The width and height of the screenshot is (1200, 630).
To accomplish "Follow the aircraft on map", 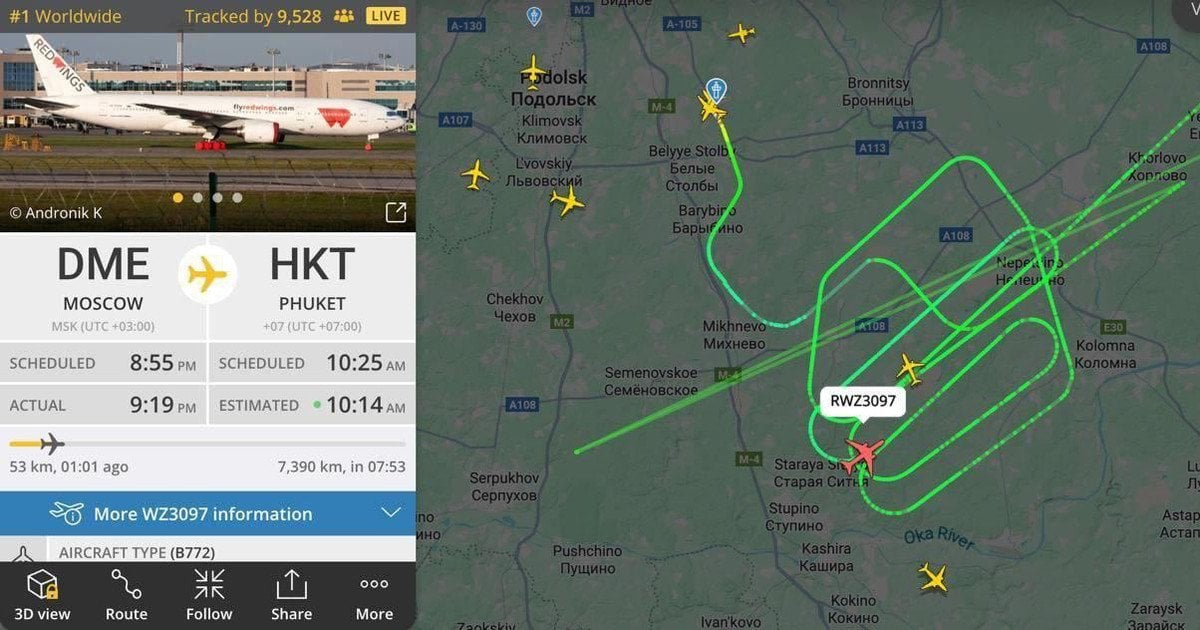I will [209, 595].
